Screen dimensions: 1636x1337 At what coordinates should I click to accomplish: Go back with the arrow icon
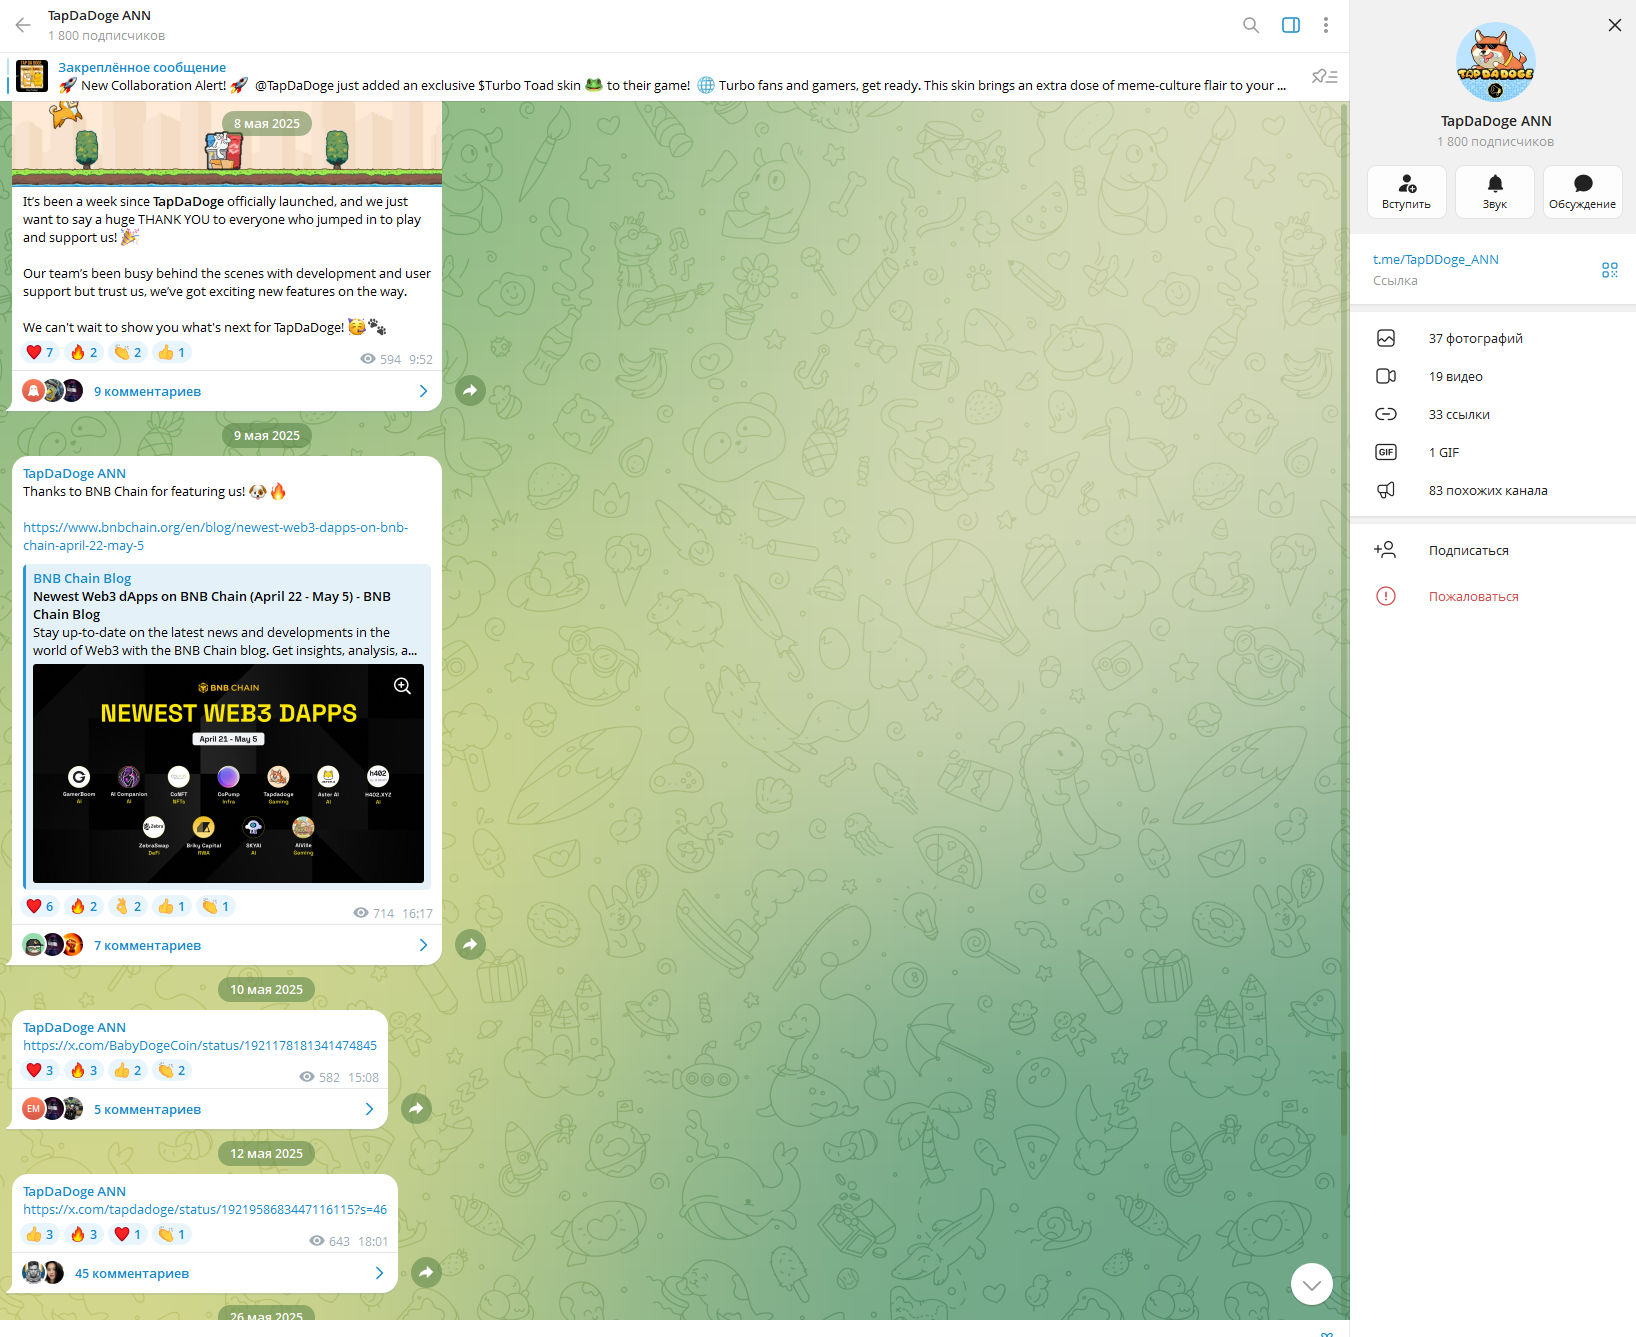point(23,25)
